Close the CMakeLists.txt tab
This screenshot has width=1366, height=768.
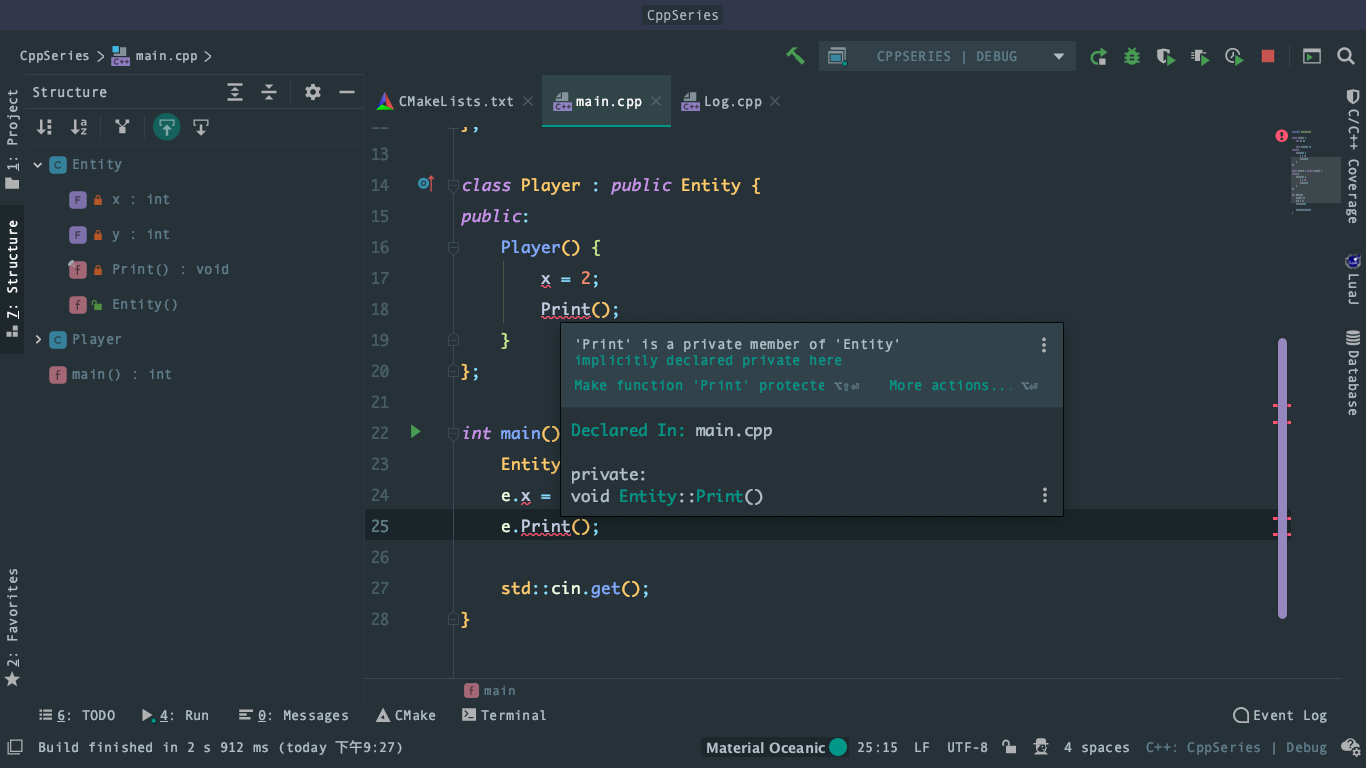527,101
